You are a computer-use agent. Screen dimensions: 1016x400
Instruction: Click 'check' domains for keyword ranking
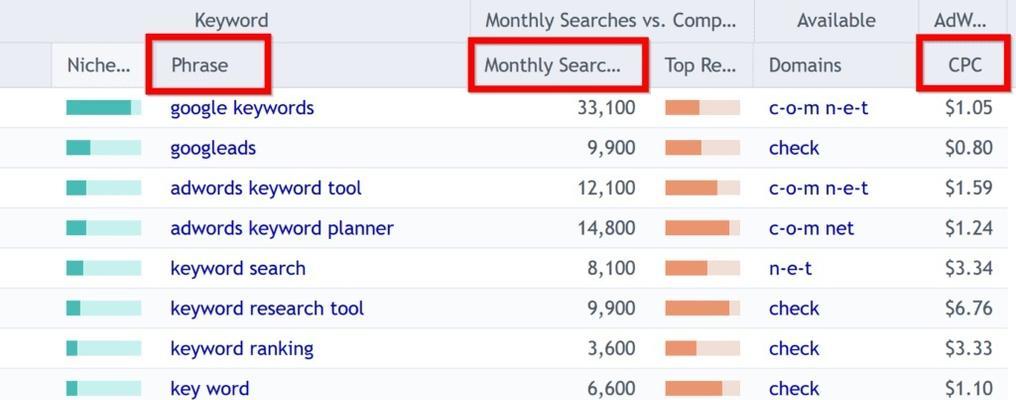point(794,349)
